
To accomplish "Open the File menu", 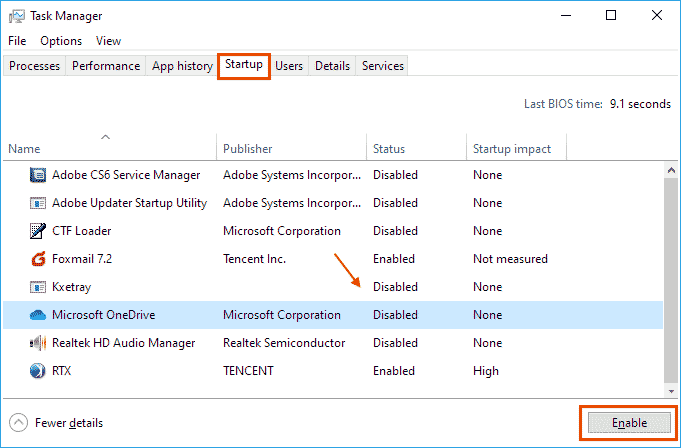I will (17, 41).
